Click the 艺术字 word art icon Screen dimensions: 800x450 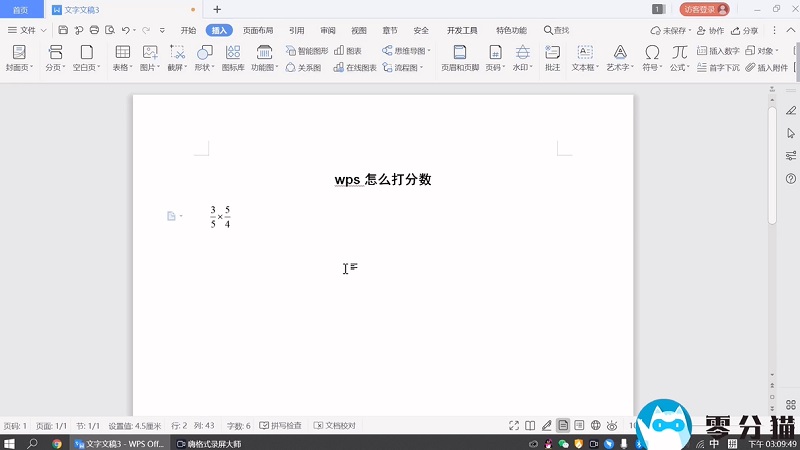[x=620, y=52]
